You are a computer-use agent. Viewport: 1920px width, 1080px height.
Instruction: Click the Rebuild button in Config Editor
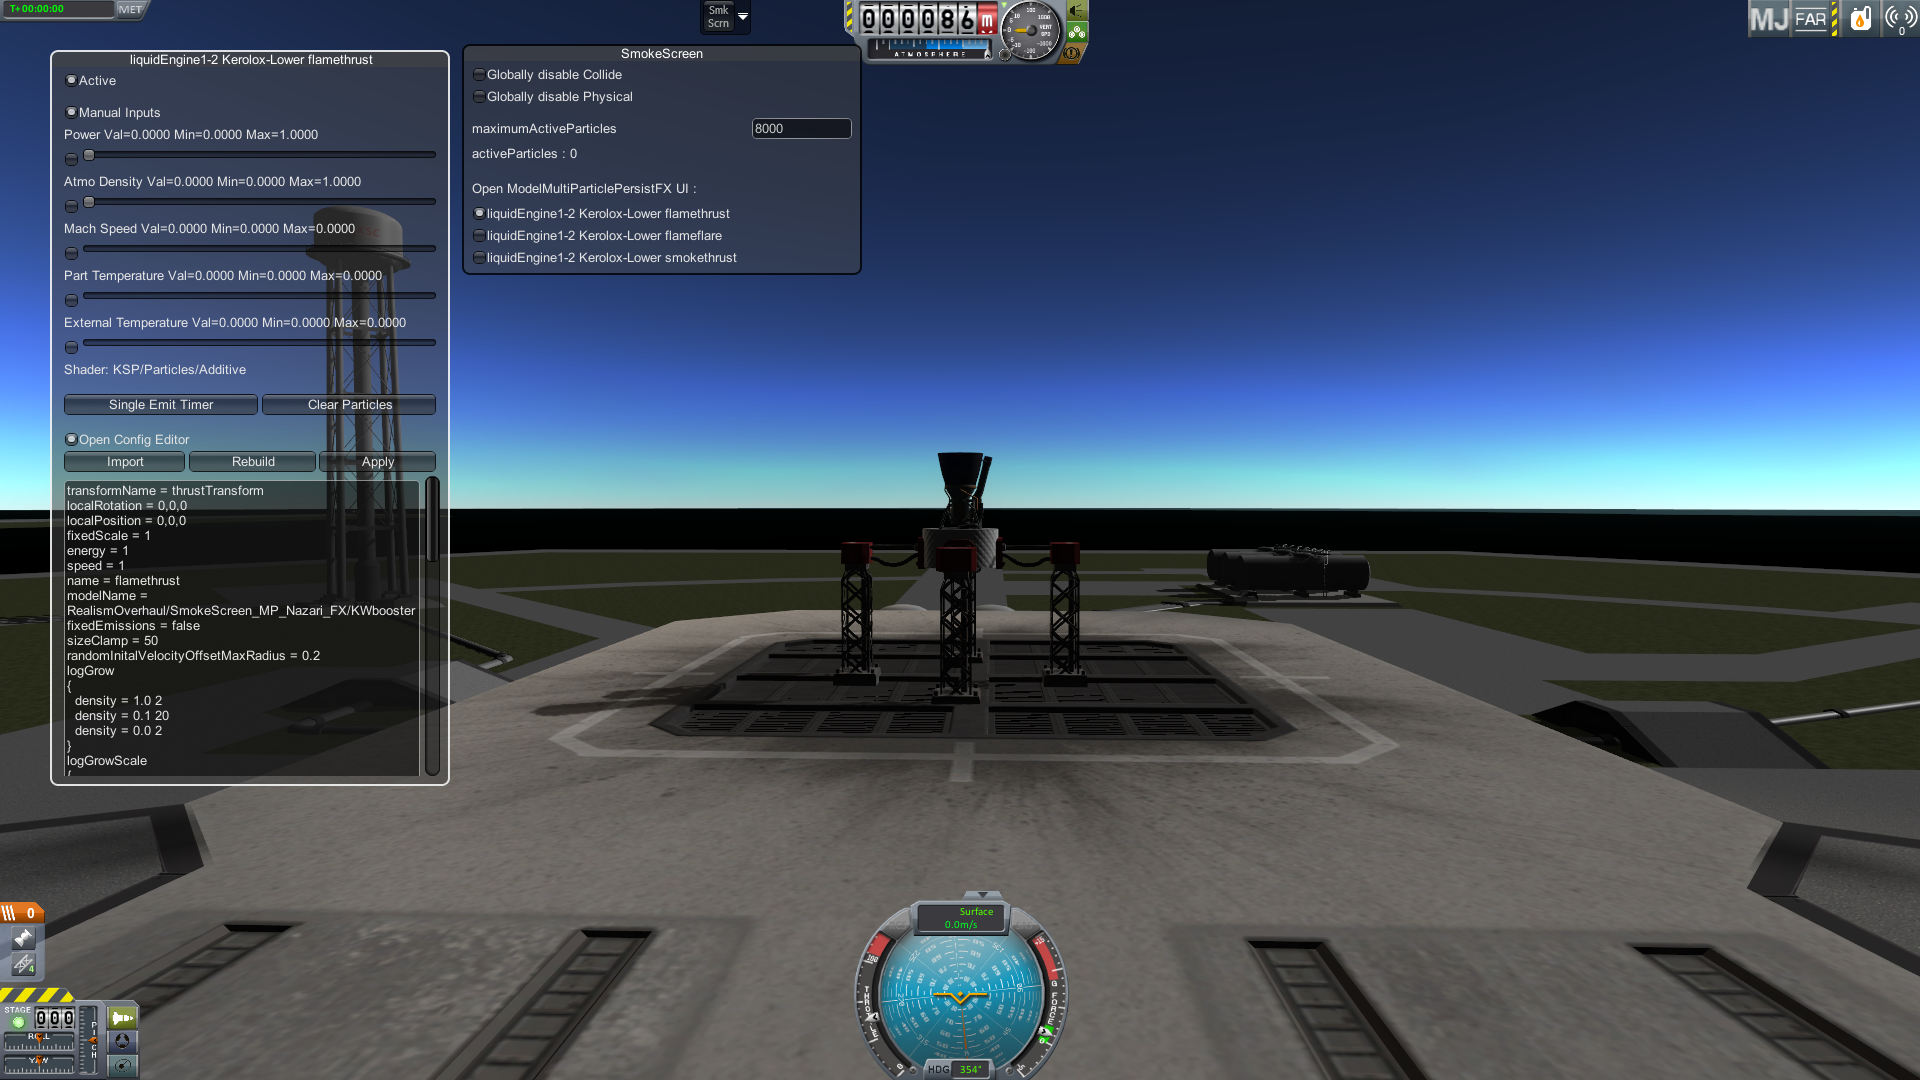pos(252,462)
